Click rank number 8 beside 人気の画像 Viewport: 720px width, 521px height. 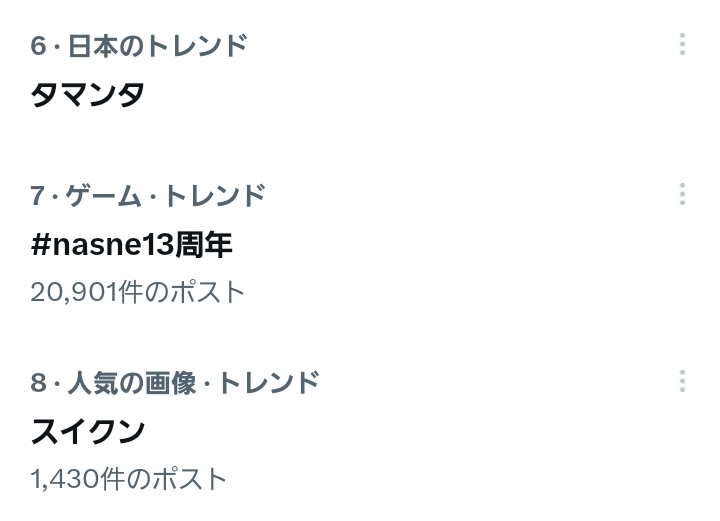click(38, 382)
